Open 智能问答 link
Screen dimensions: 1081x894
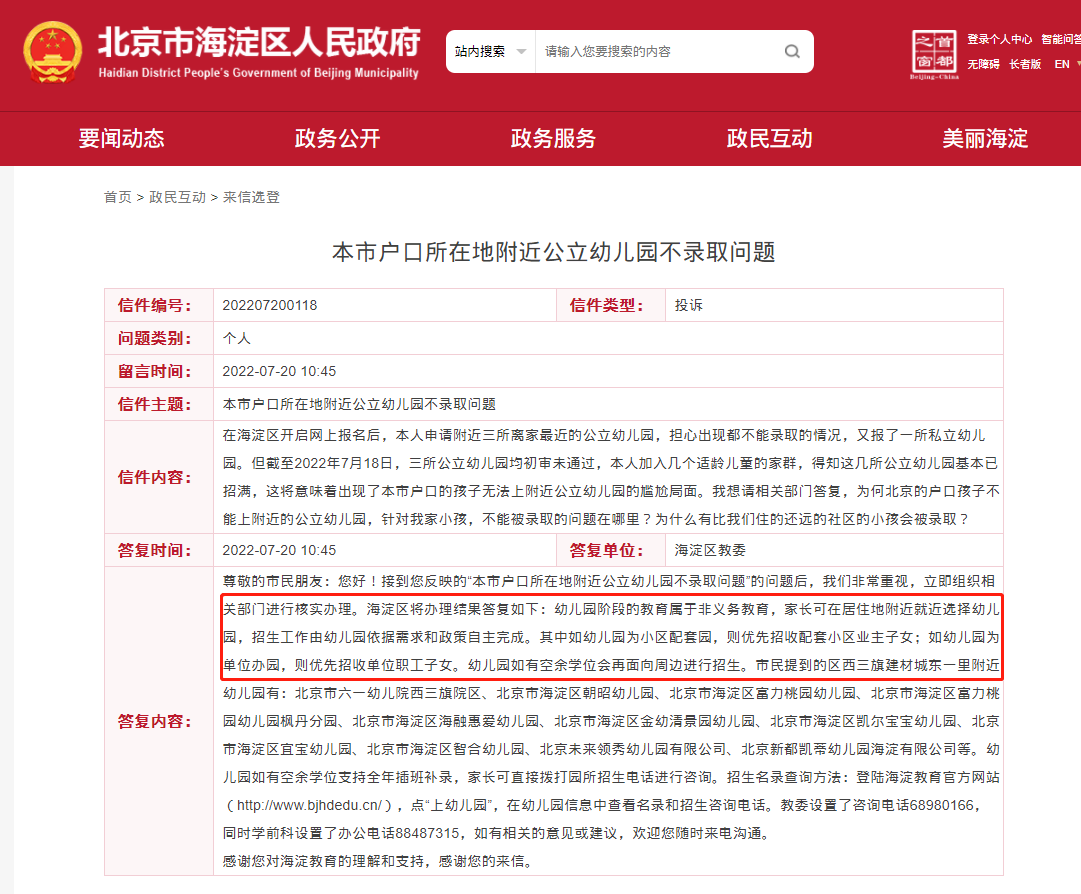(1060, 39)
